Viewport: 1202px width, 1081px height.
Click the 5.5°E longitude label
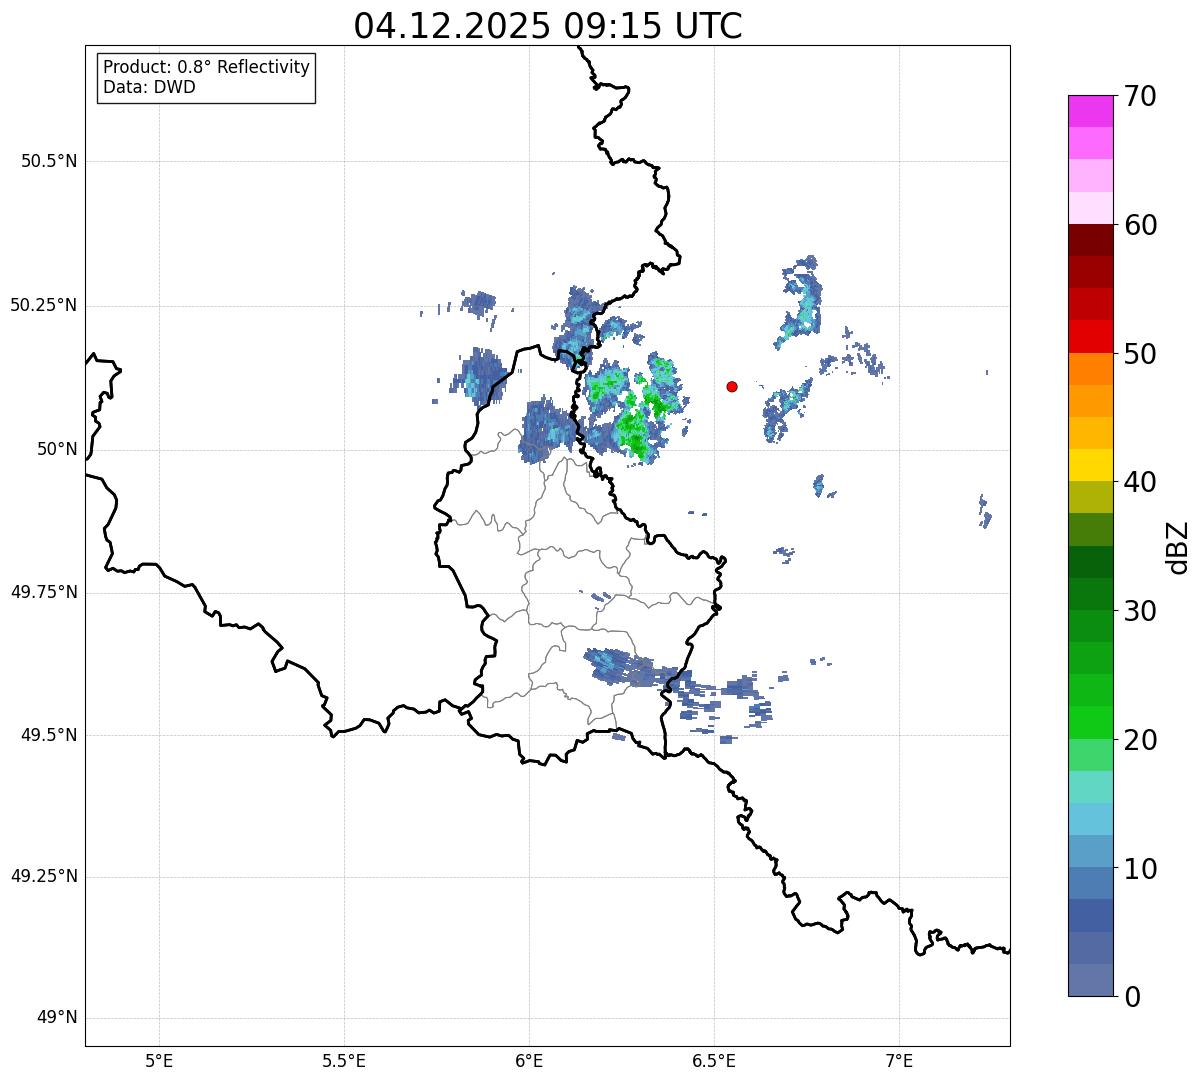tap(344, 1061)
